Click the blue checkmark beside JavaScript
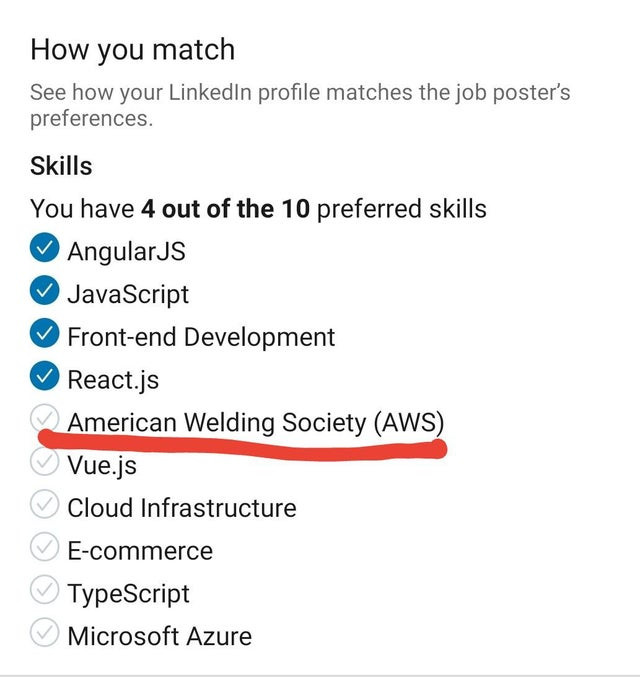Image resolution: width=640 pixels, height=678 pixels. pos(45,290)
